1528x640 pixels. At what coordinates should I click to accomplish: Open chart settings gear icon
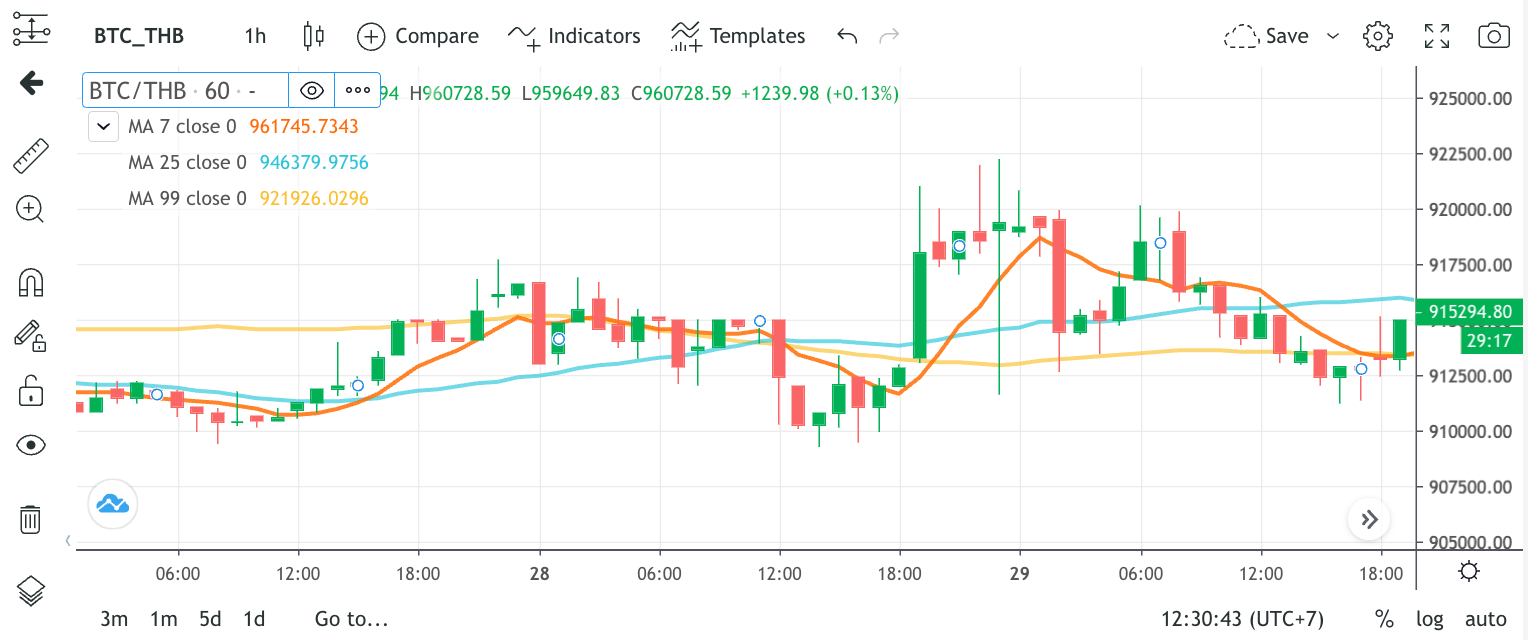tap(1378, 36)
